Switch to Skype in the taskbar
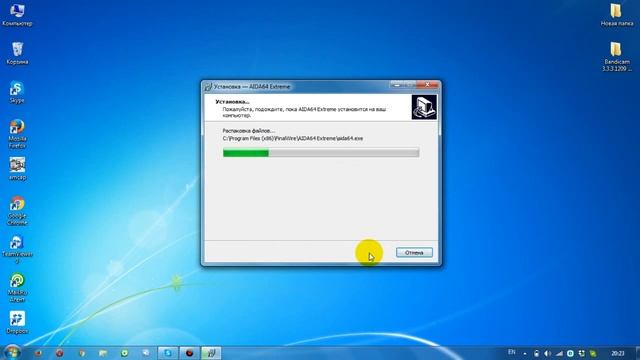 [168, 353]
